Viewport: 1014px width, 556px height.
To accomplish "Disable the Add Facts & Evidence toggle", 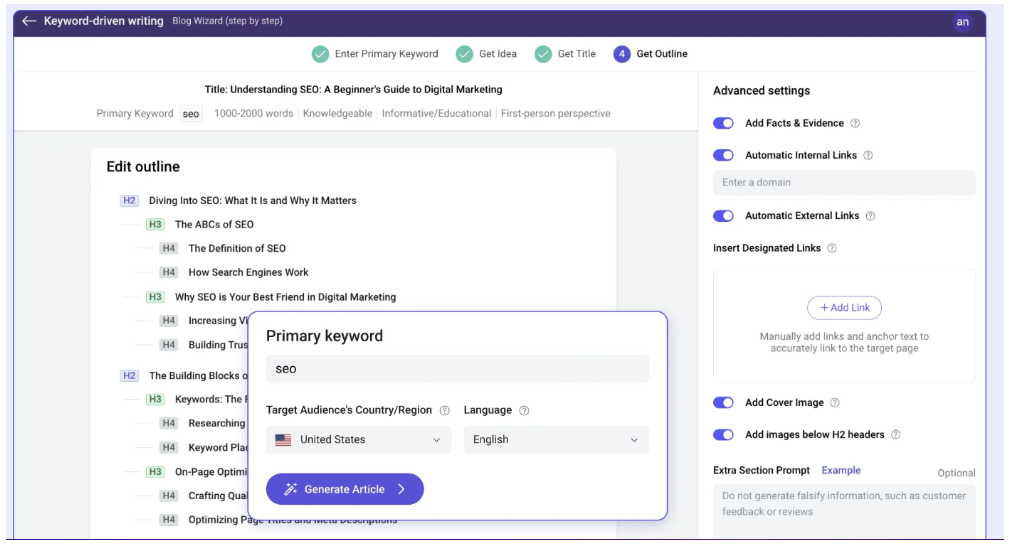I will click(x=723, y=124).
